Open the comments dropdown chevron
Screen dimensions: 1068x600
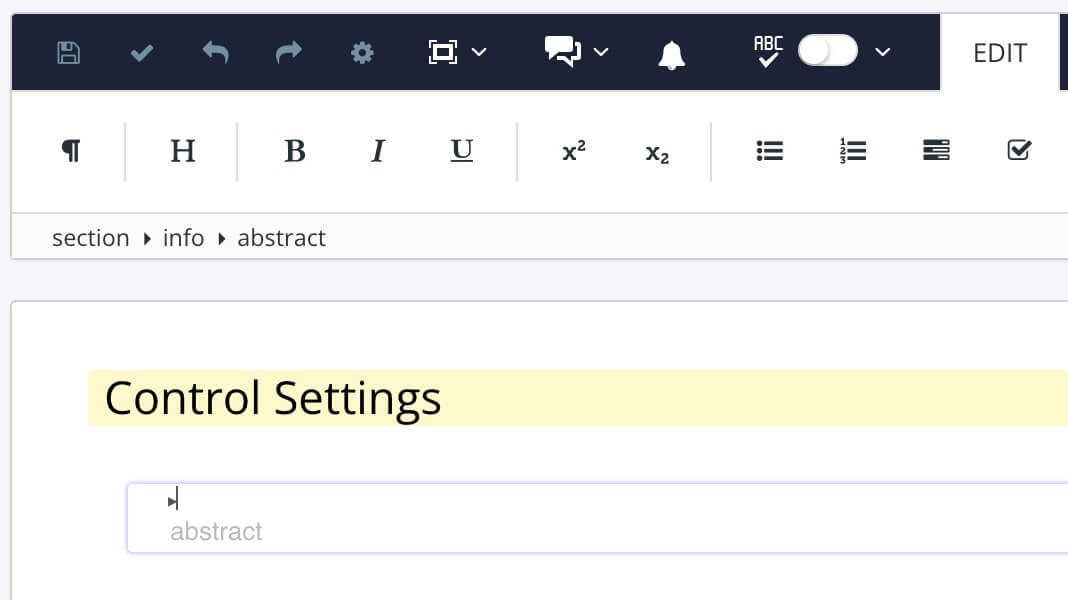click(x=599, y=53)
